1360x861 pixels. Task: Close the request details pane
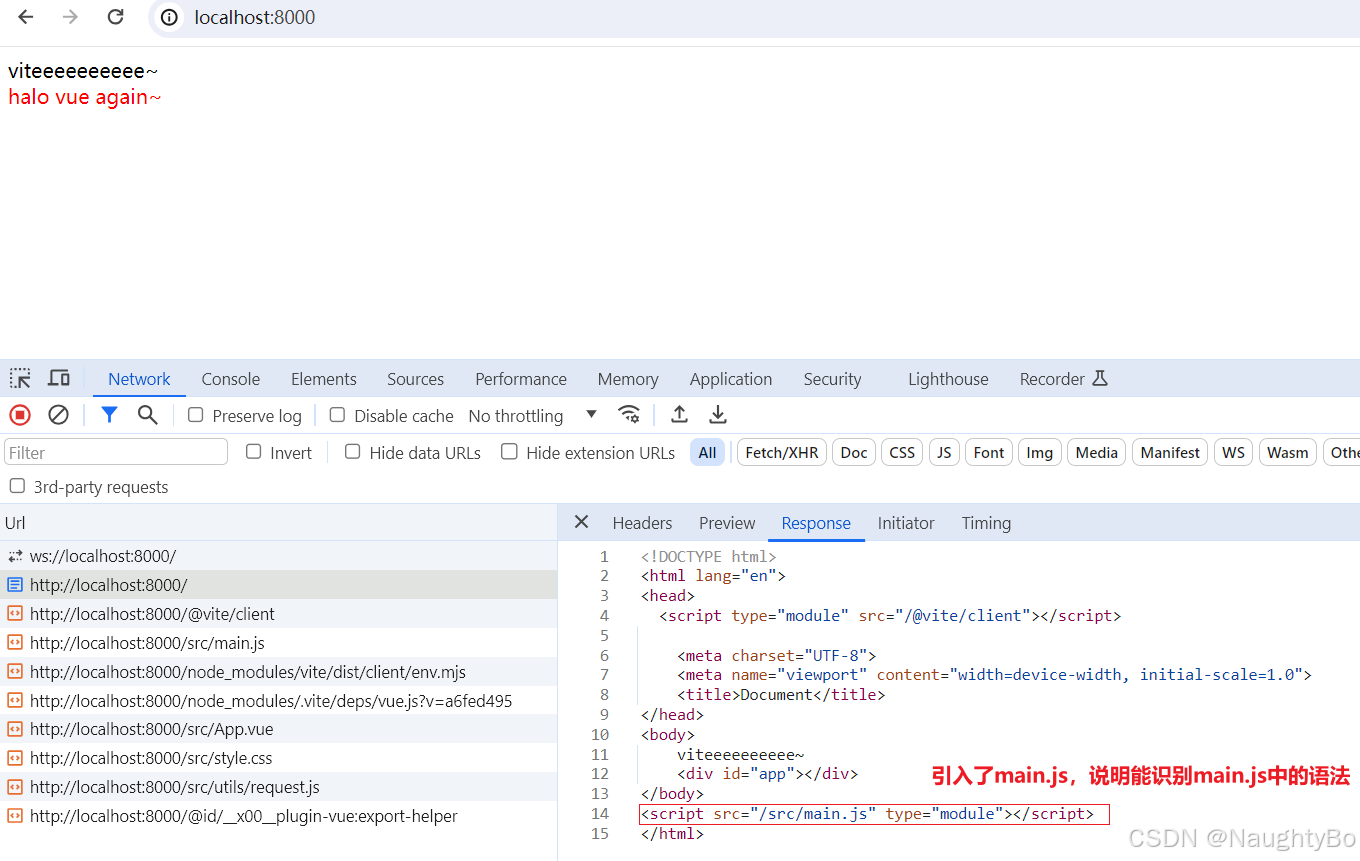[582, 522]
